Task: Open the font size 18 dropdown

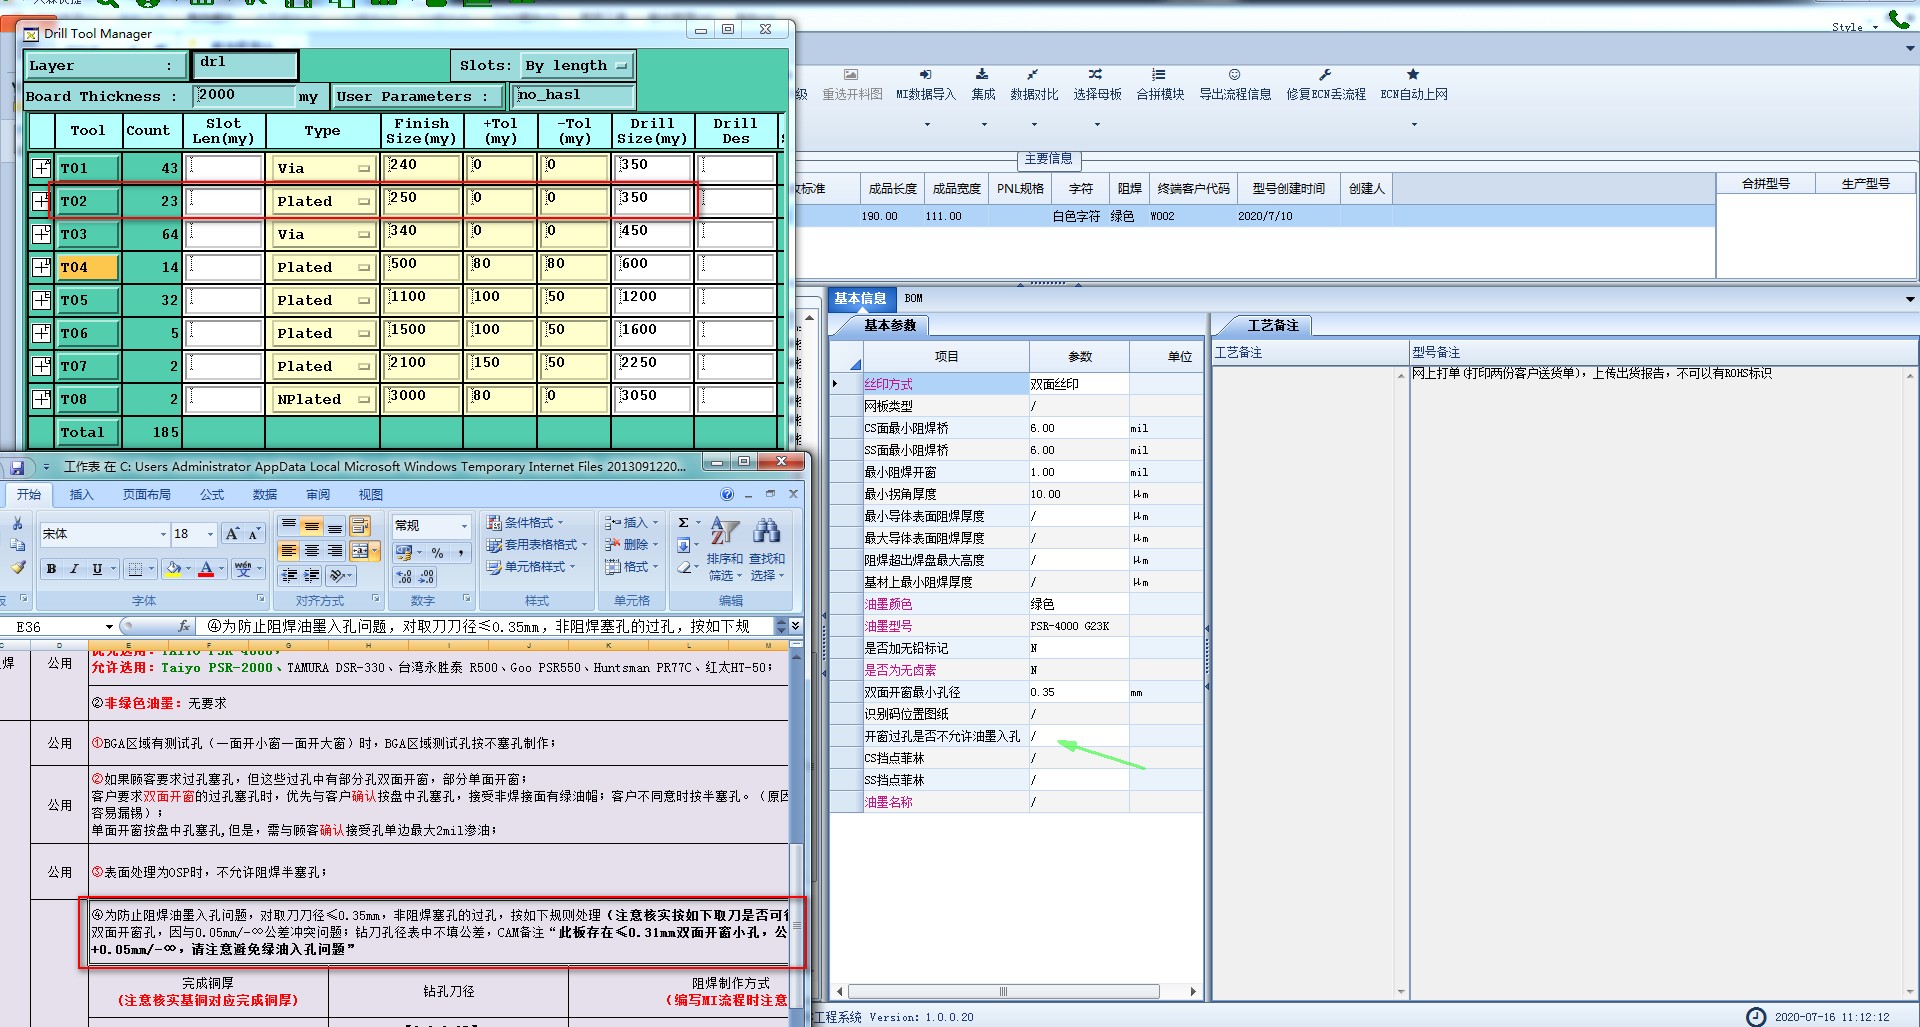Action: coord(210,534)
